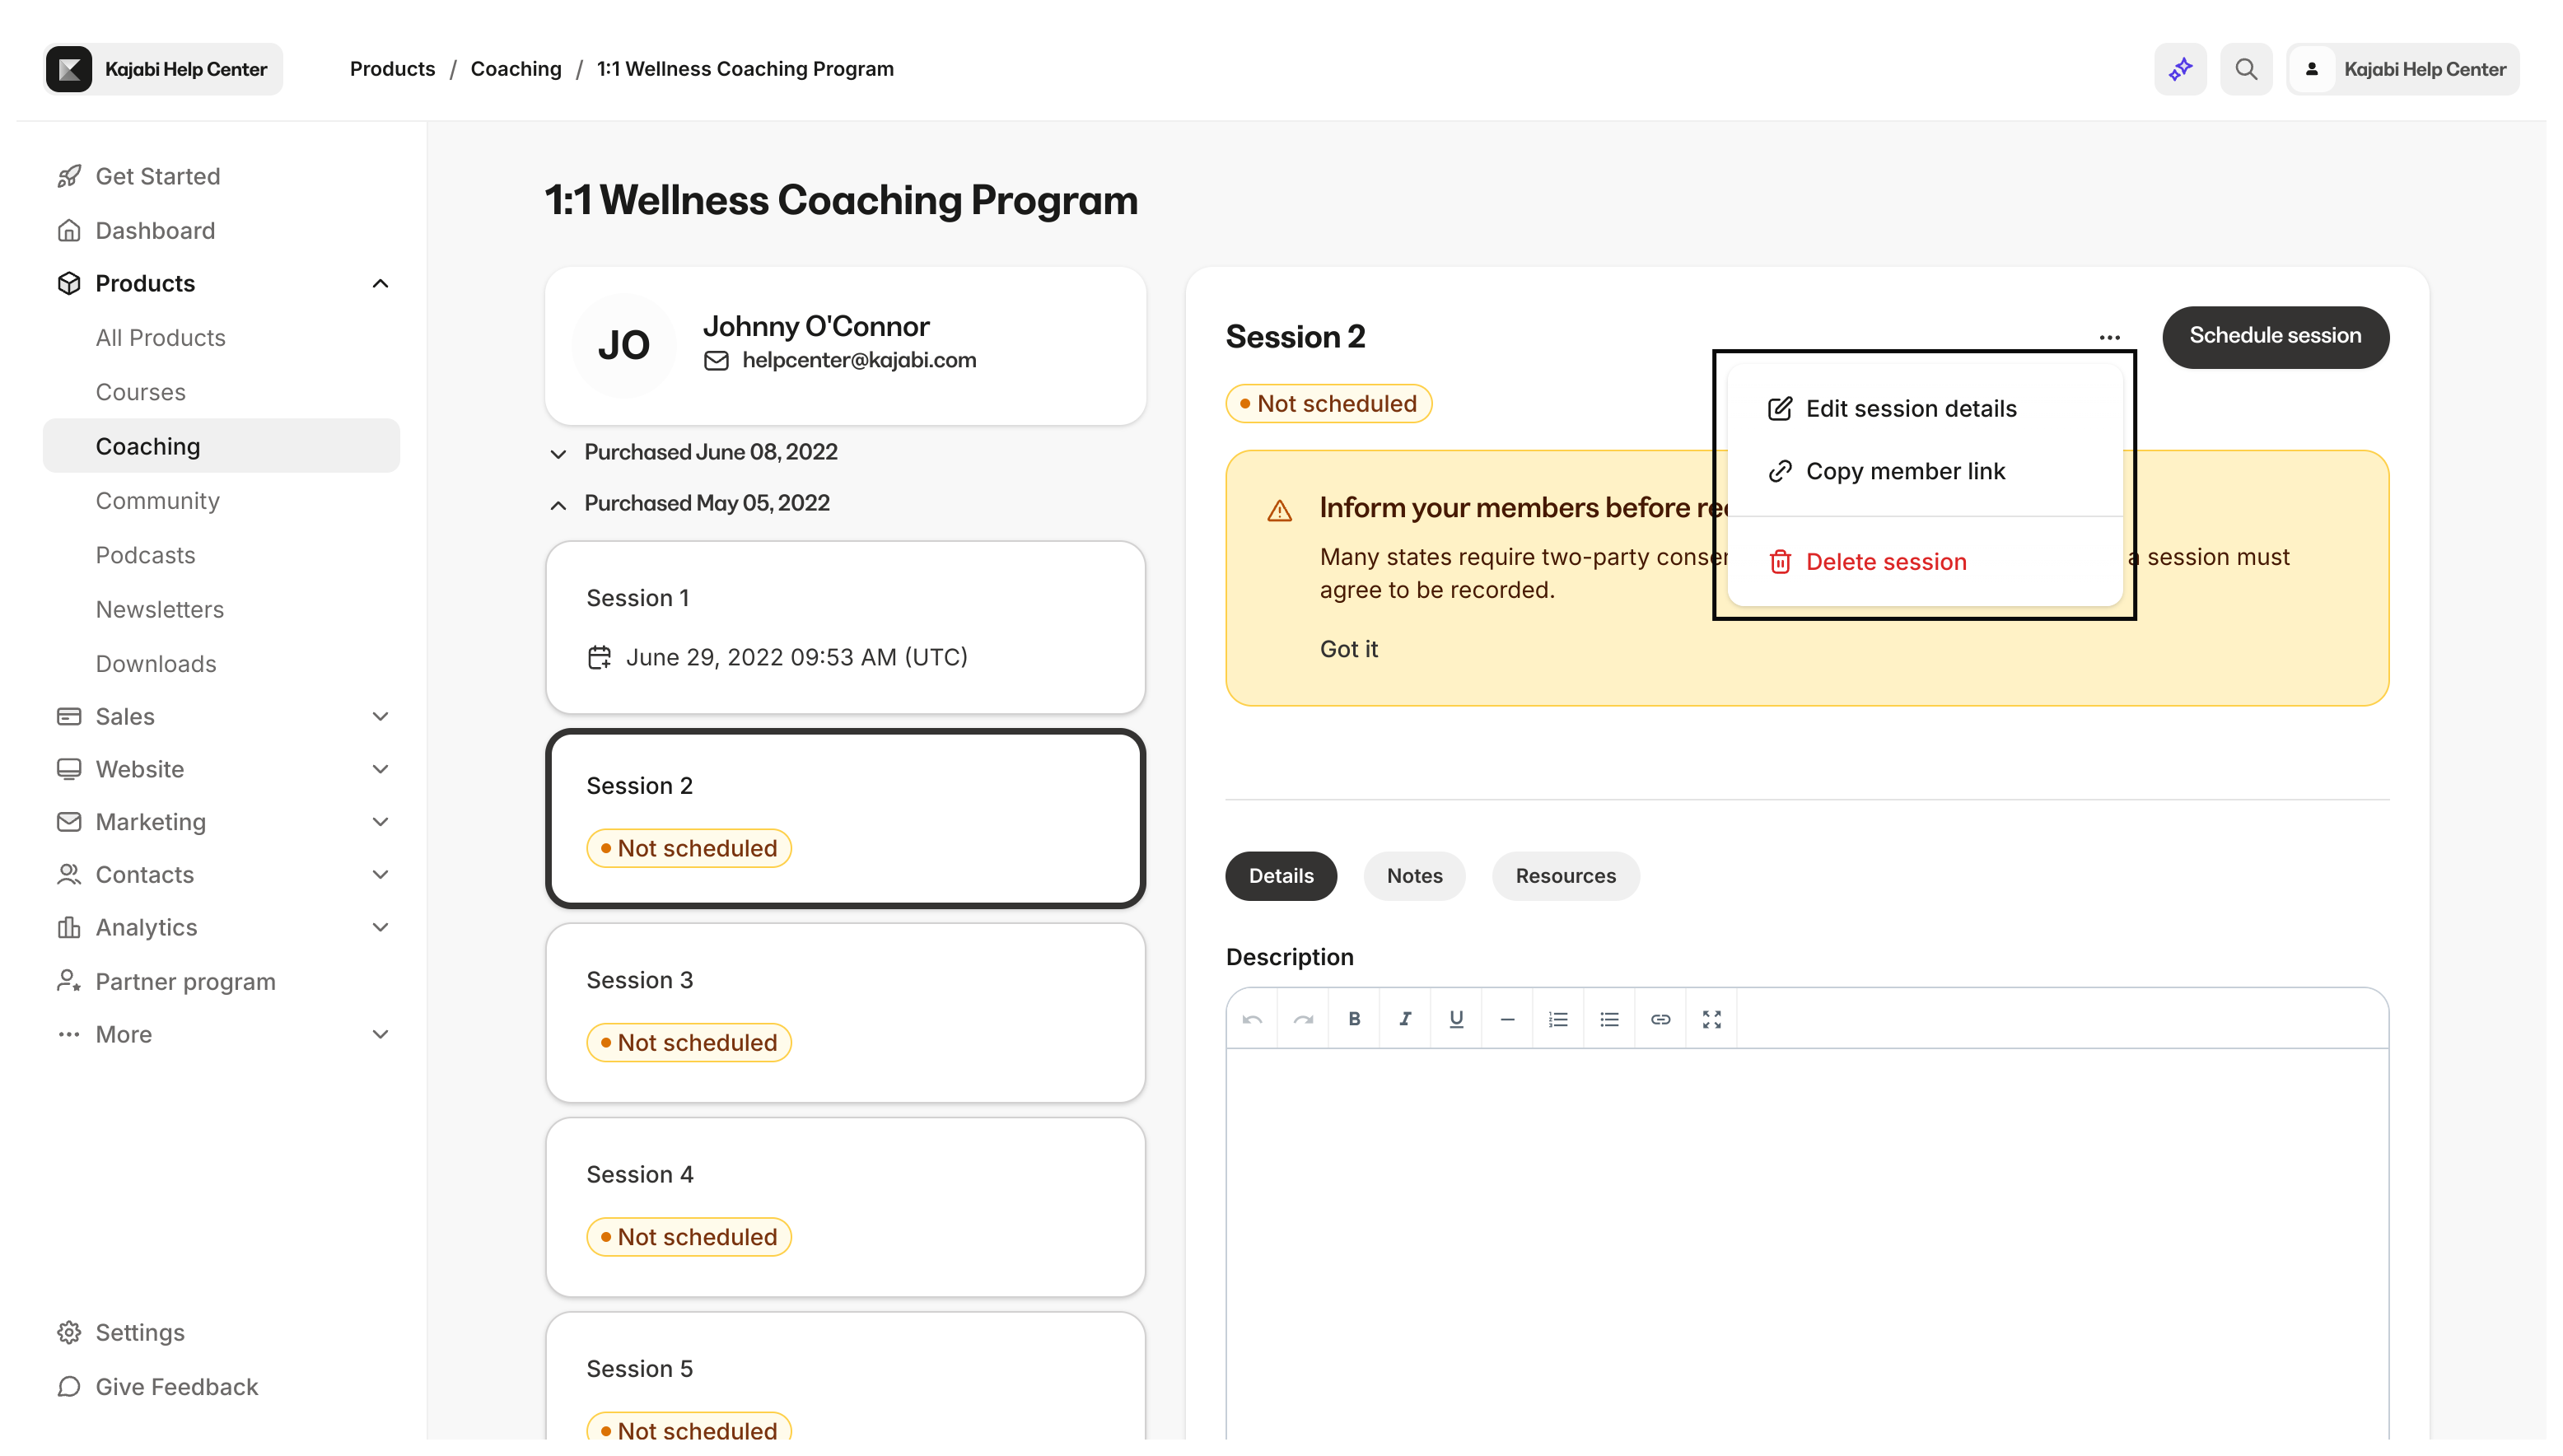Insert a numbered list in editor

(x=1558, y=1019)
